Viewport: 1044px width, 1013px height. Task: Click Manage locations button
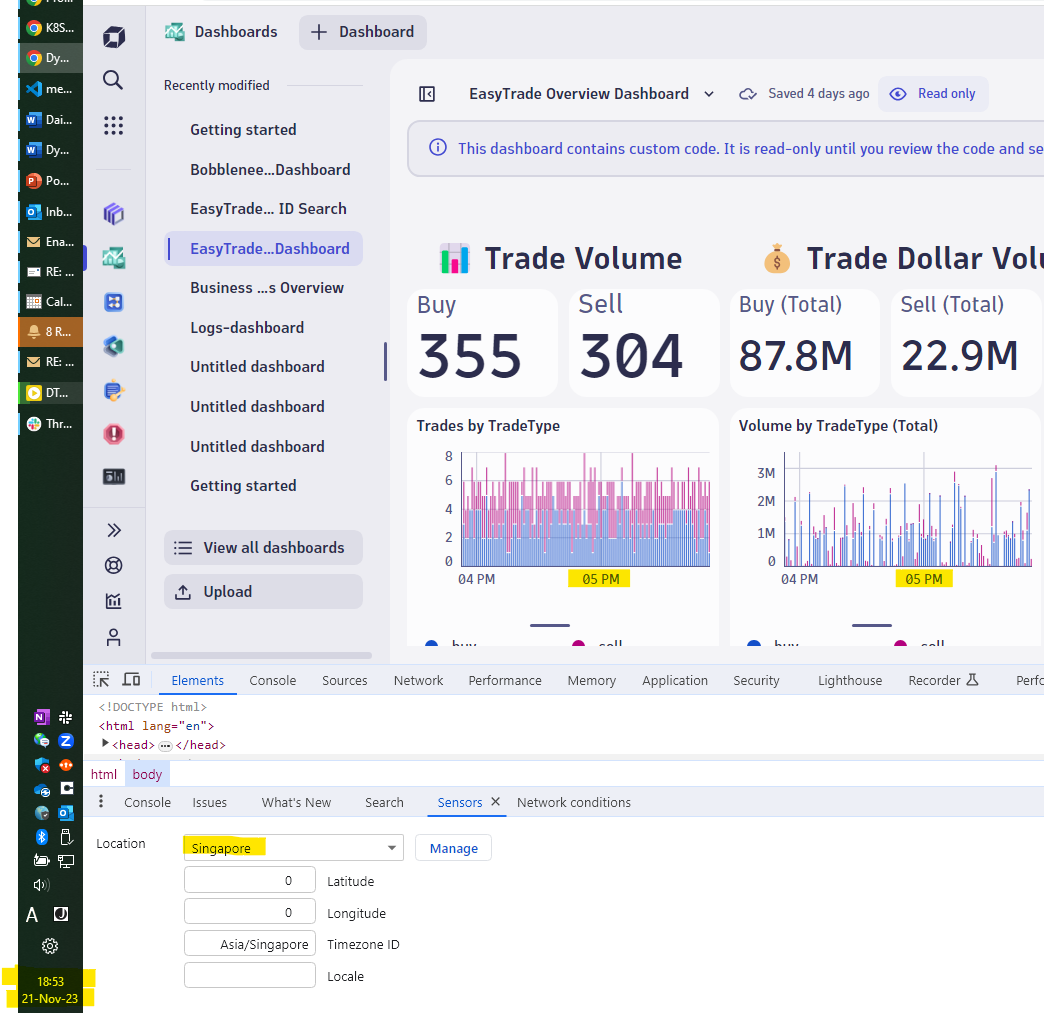[x=453, y=848]
